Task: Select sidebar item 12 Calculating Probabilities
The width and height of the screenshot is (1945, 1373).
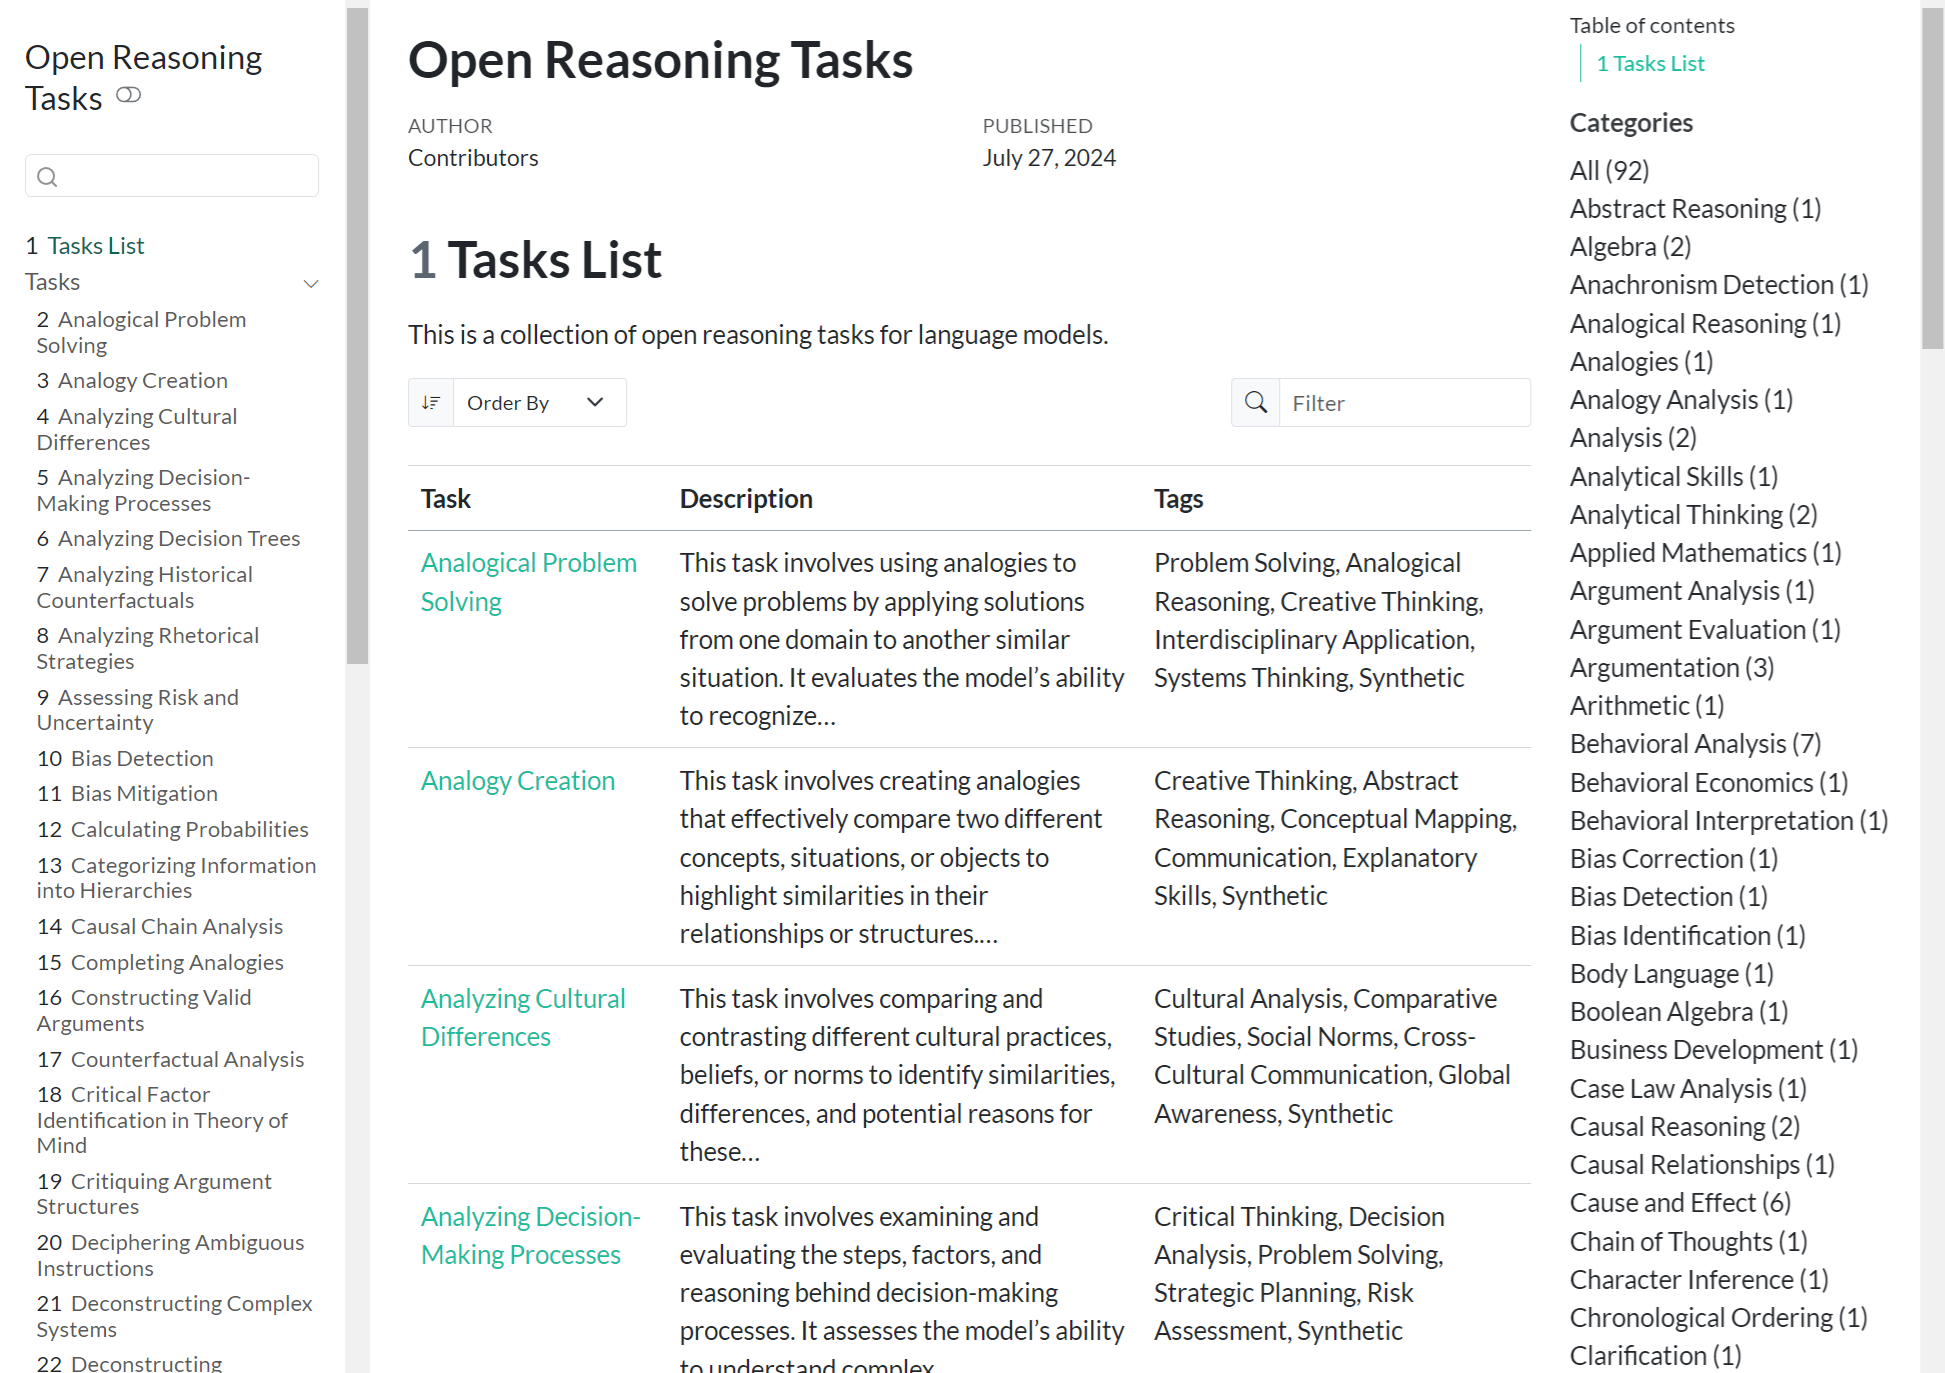Action: tap(172, 829)
